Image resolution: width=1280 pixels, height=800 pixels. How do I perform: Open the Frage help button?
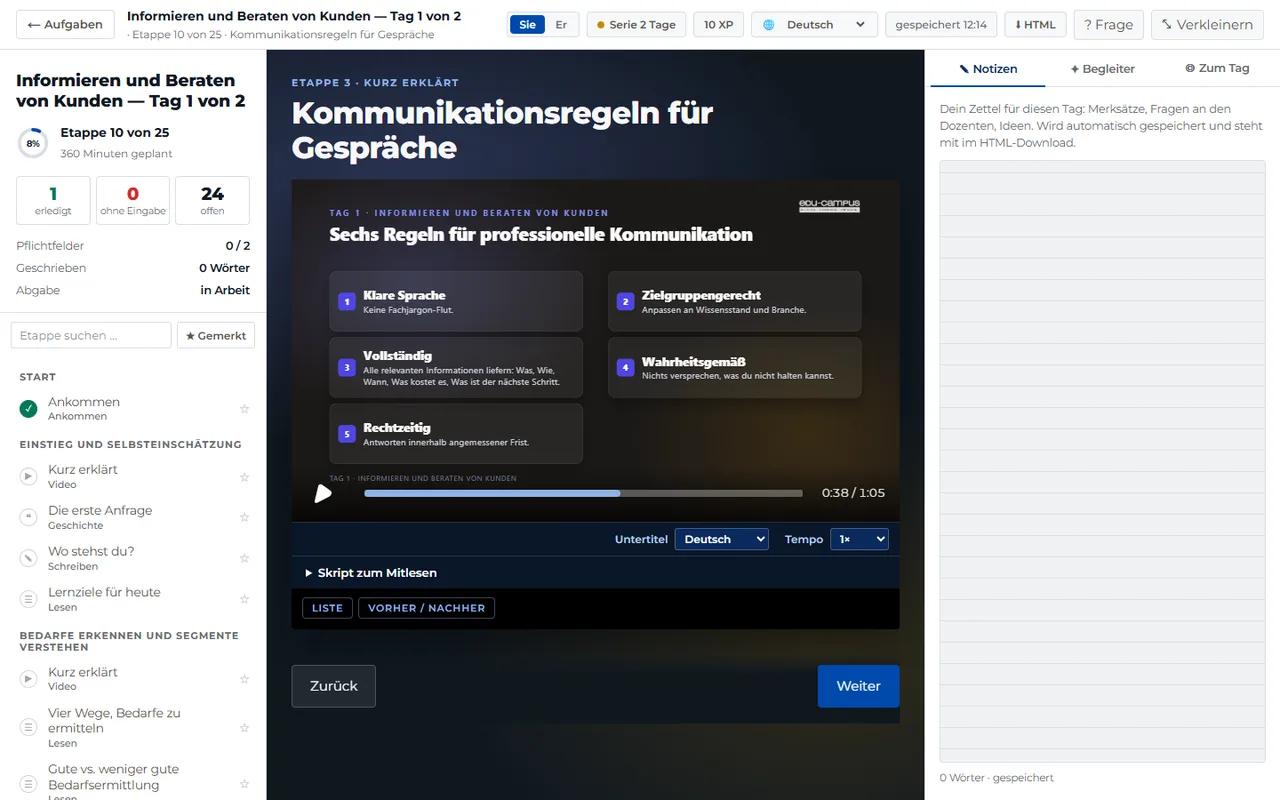click(x=1109, y=25)
